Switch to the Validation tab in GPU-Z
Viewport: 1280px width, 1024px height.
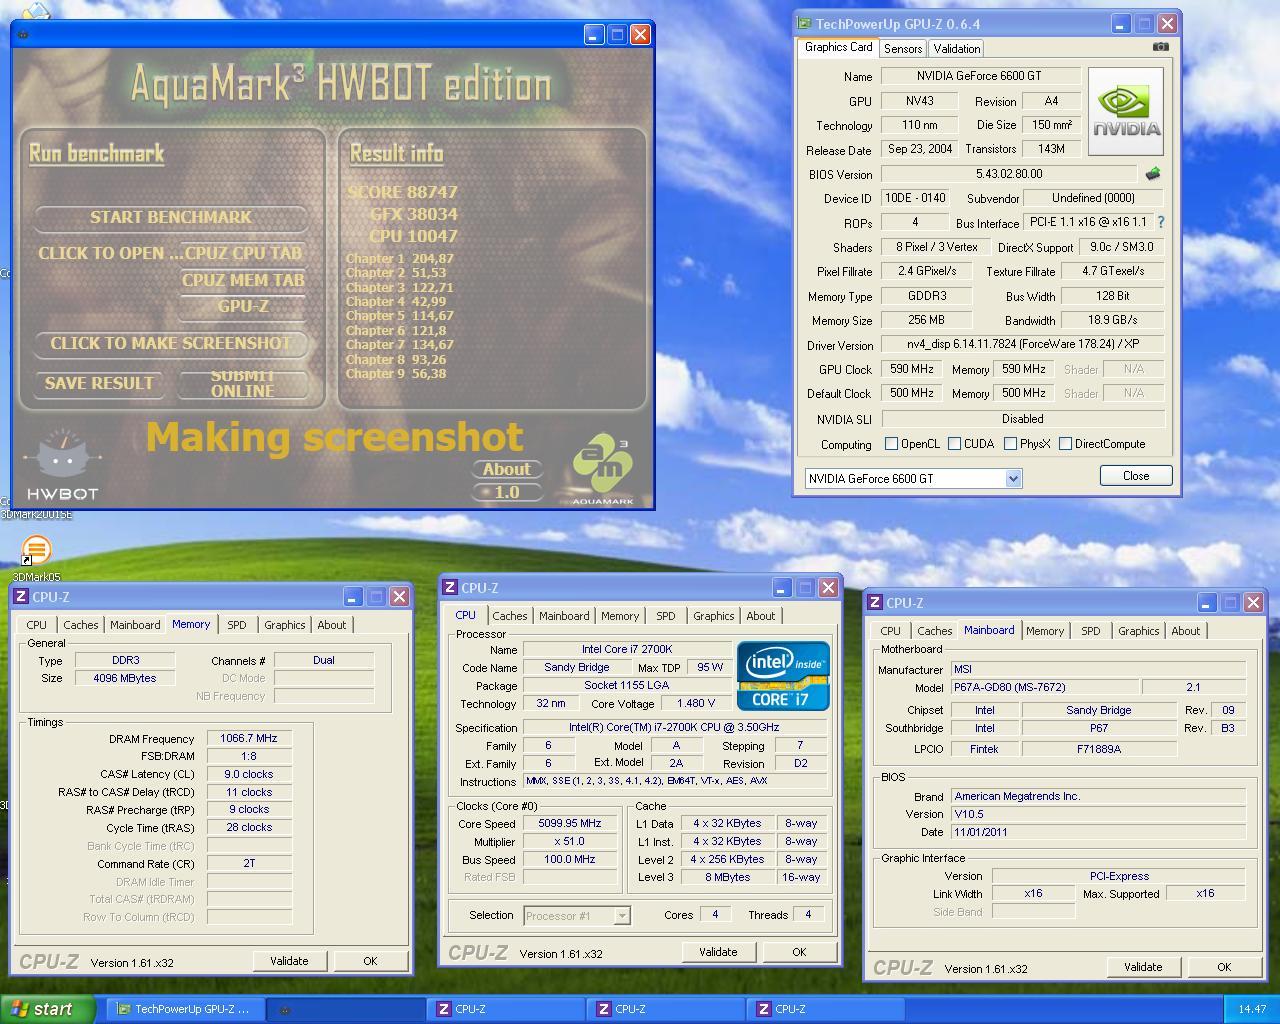[957, 48]
